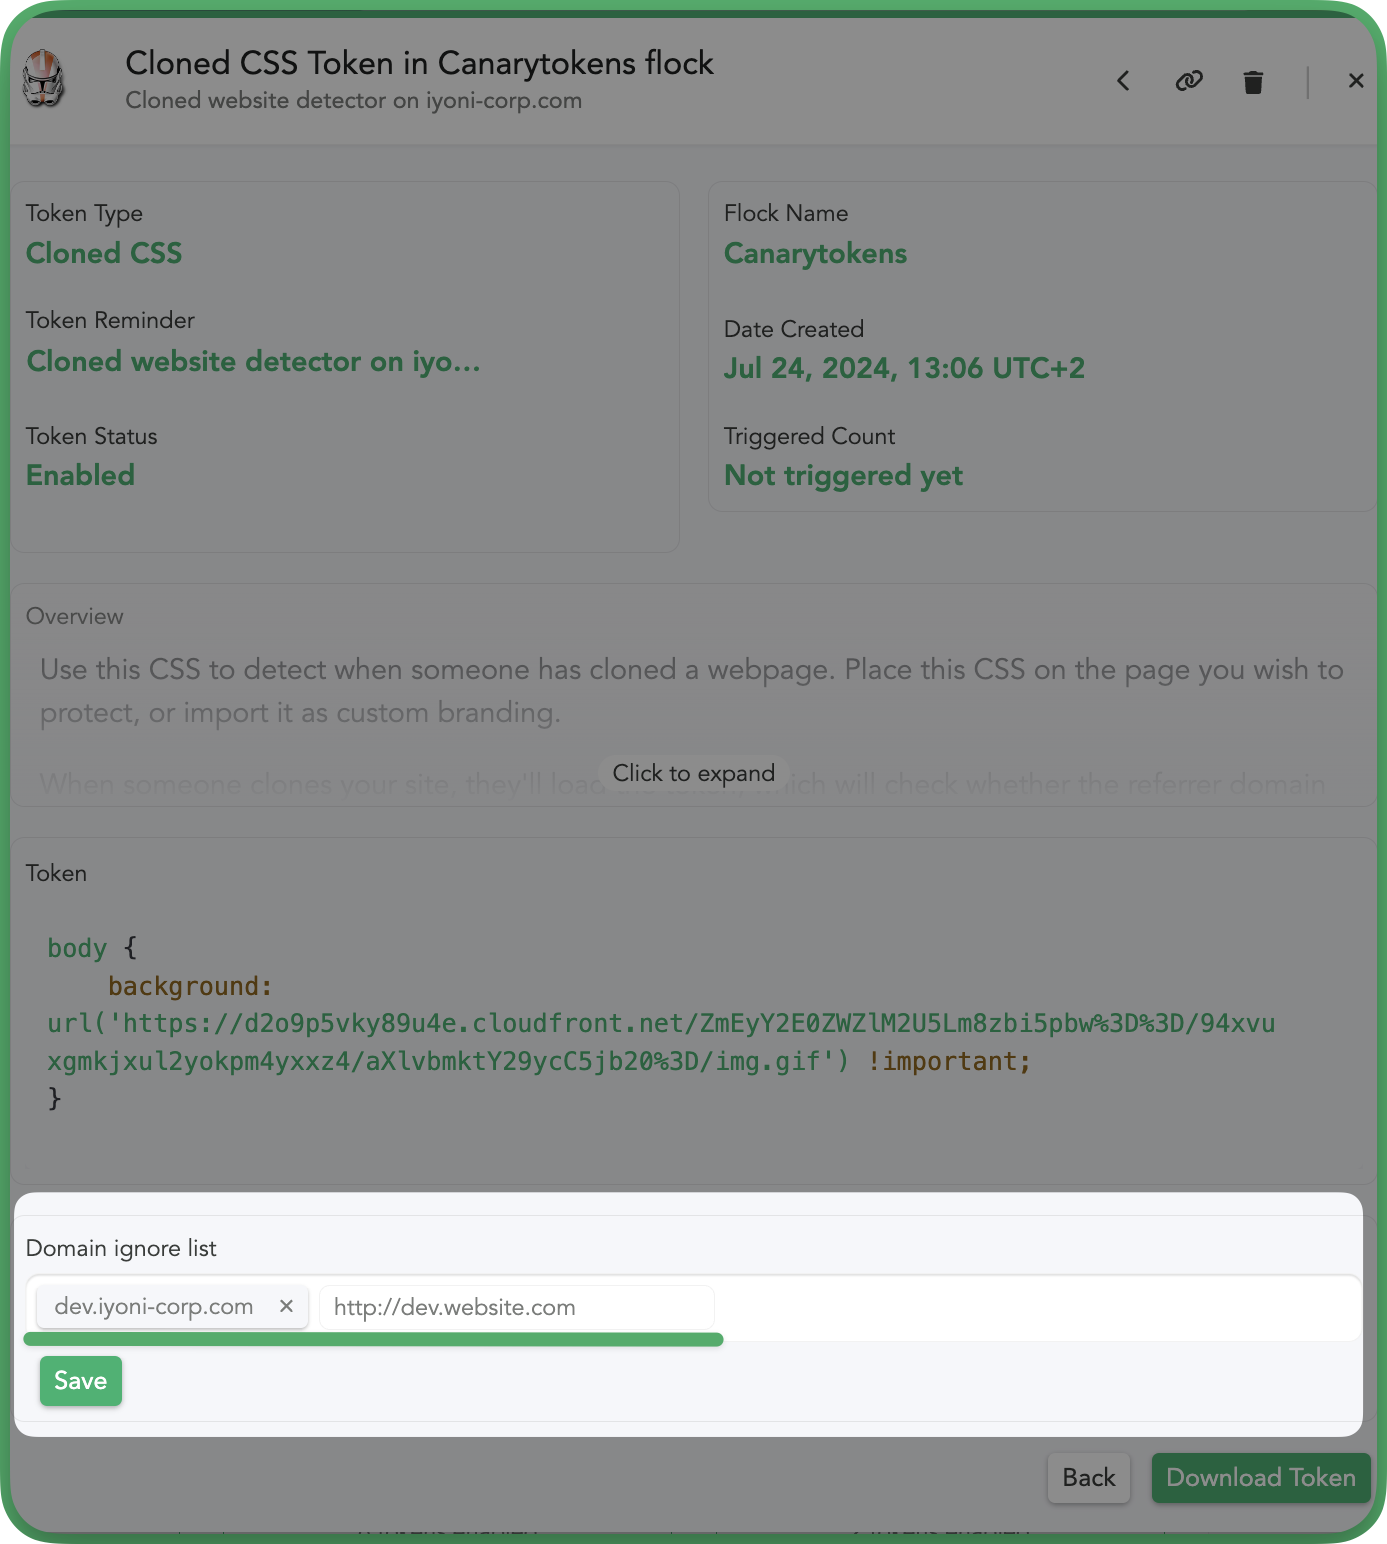1387x1544 pixels.
Task: Save the domain ignore list
Action: click(81, 1381)
